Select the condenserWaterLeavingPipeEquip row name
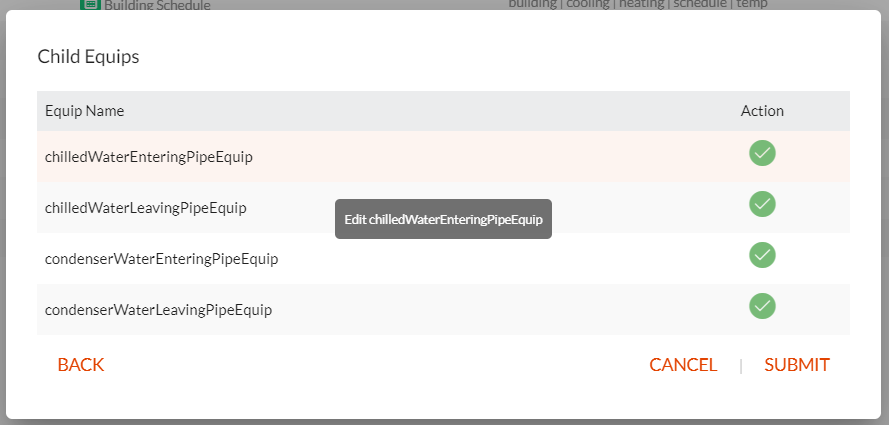 click(158, 310)
